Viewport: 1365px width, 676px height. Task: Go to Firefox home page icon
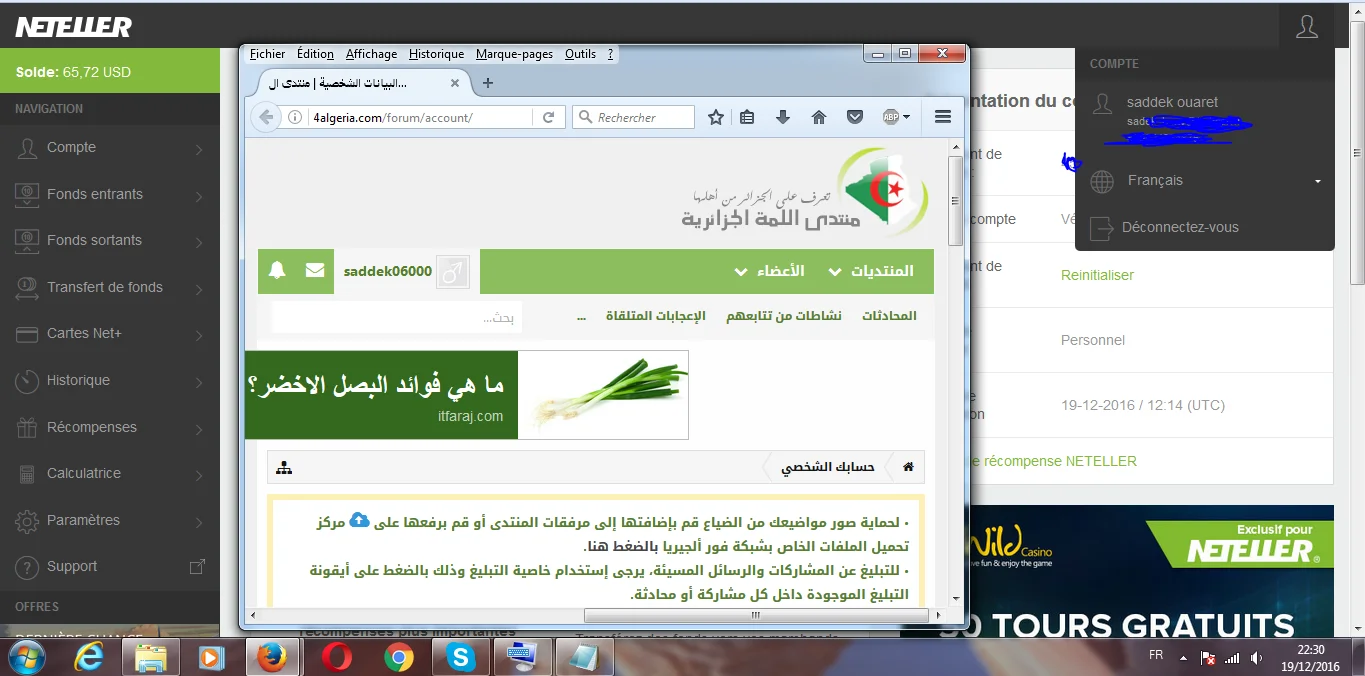click(x=819, y=117)
